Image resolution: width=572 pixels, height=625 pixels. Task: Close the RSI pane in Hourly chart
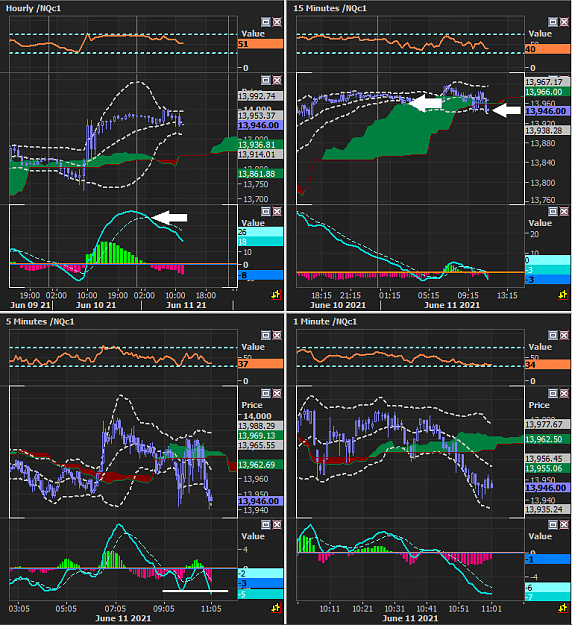pos(277,22)
